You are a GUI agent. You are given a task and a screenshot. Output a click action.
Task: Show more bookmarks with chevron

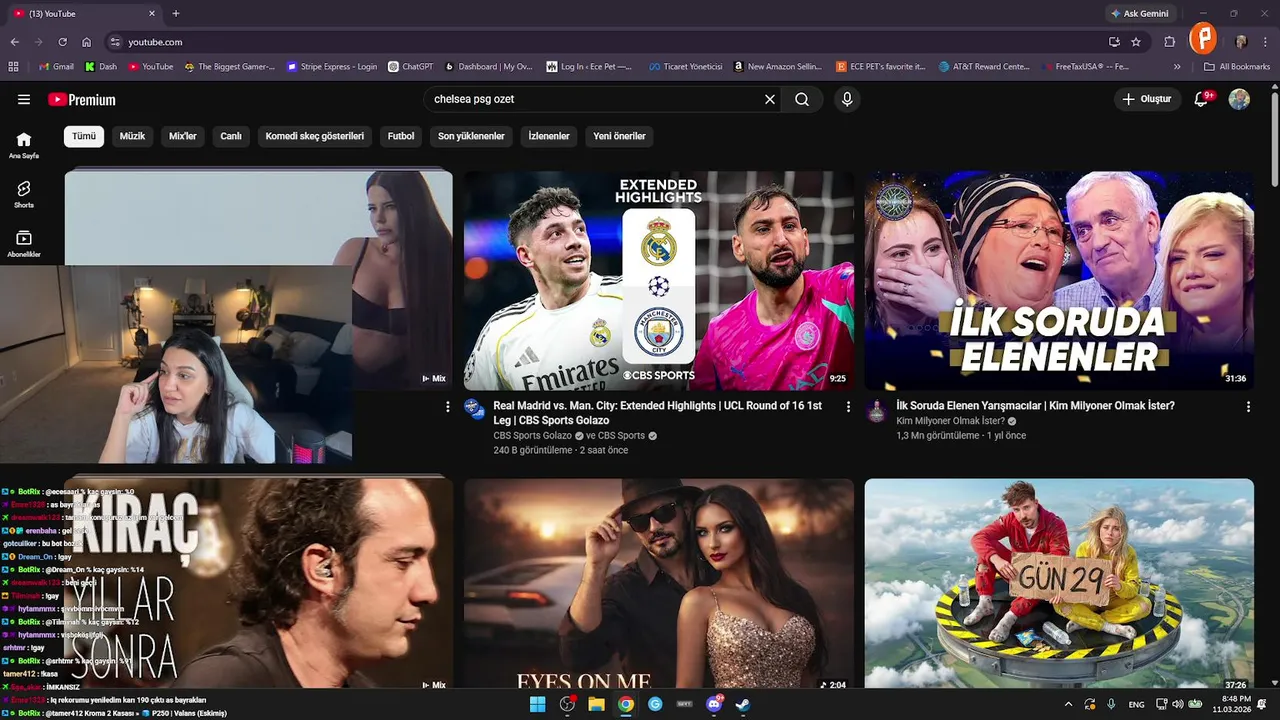(1177, 67)
